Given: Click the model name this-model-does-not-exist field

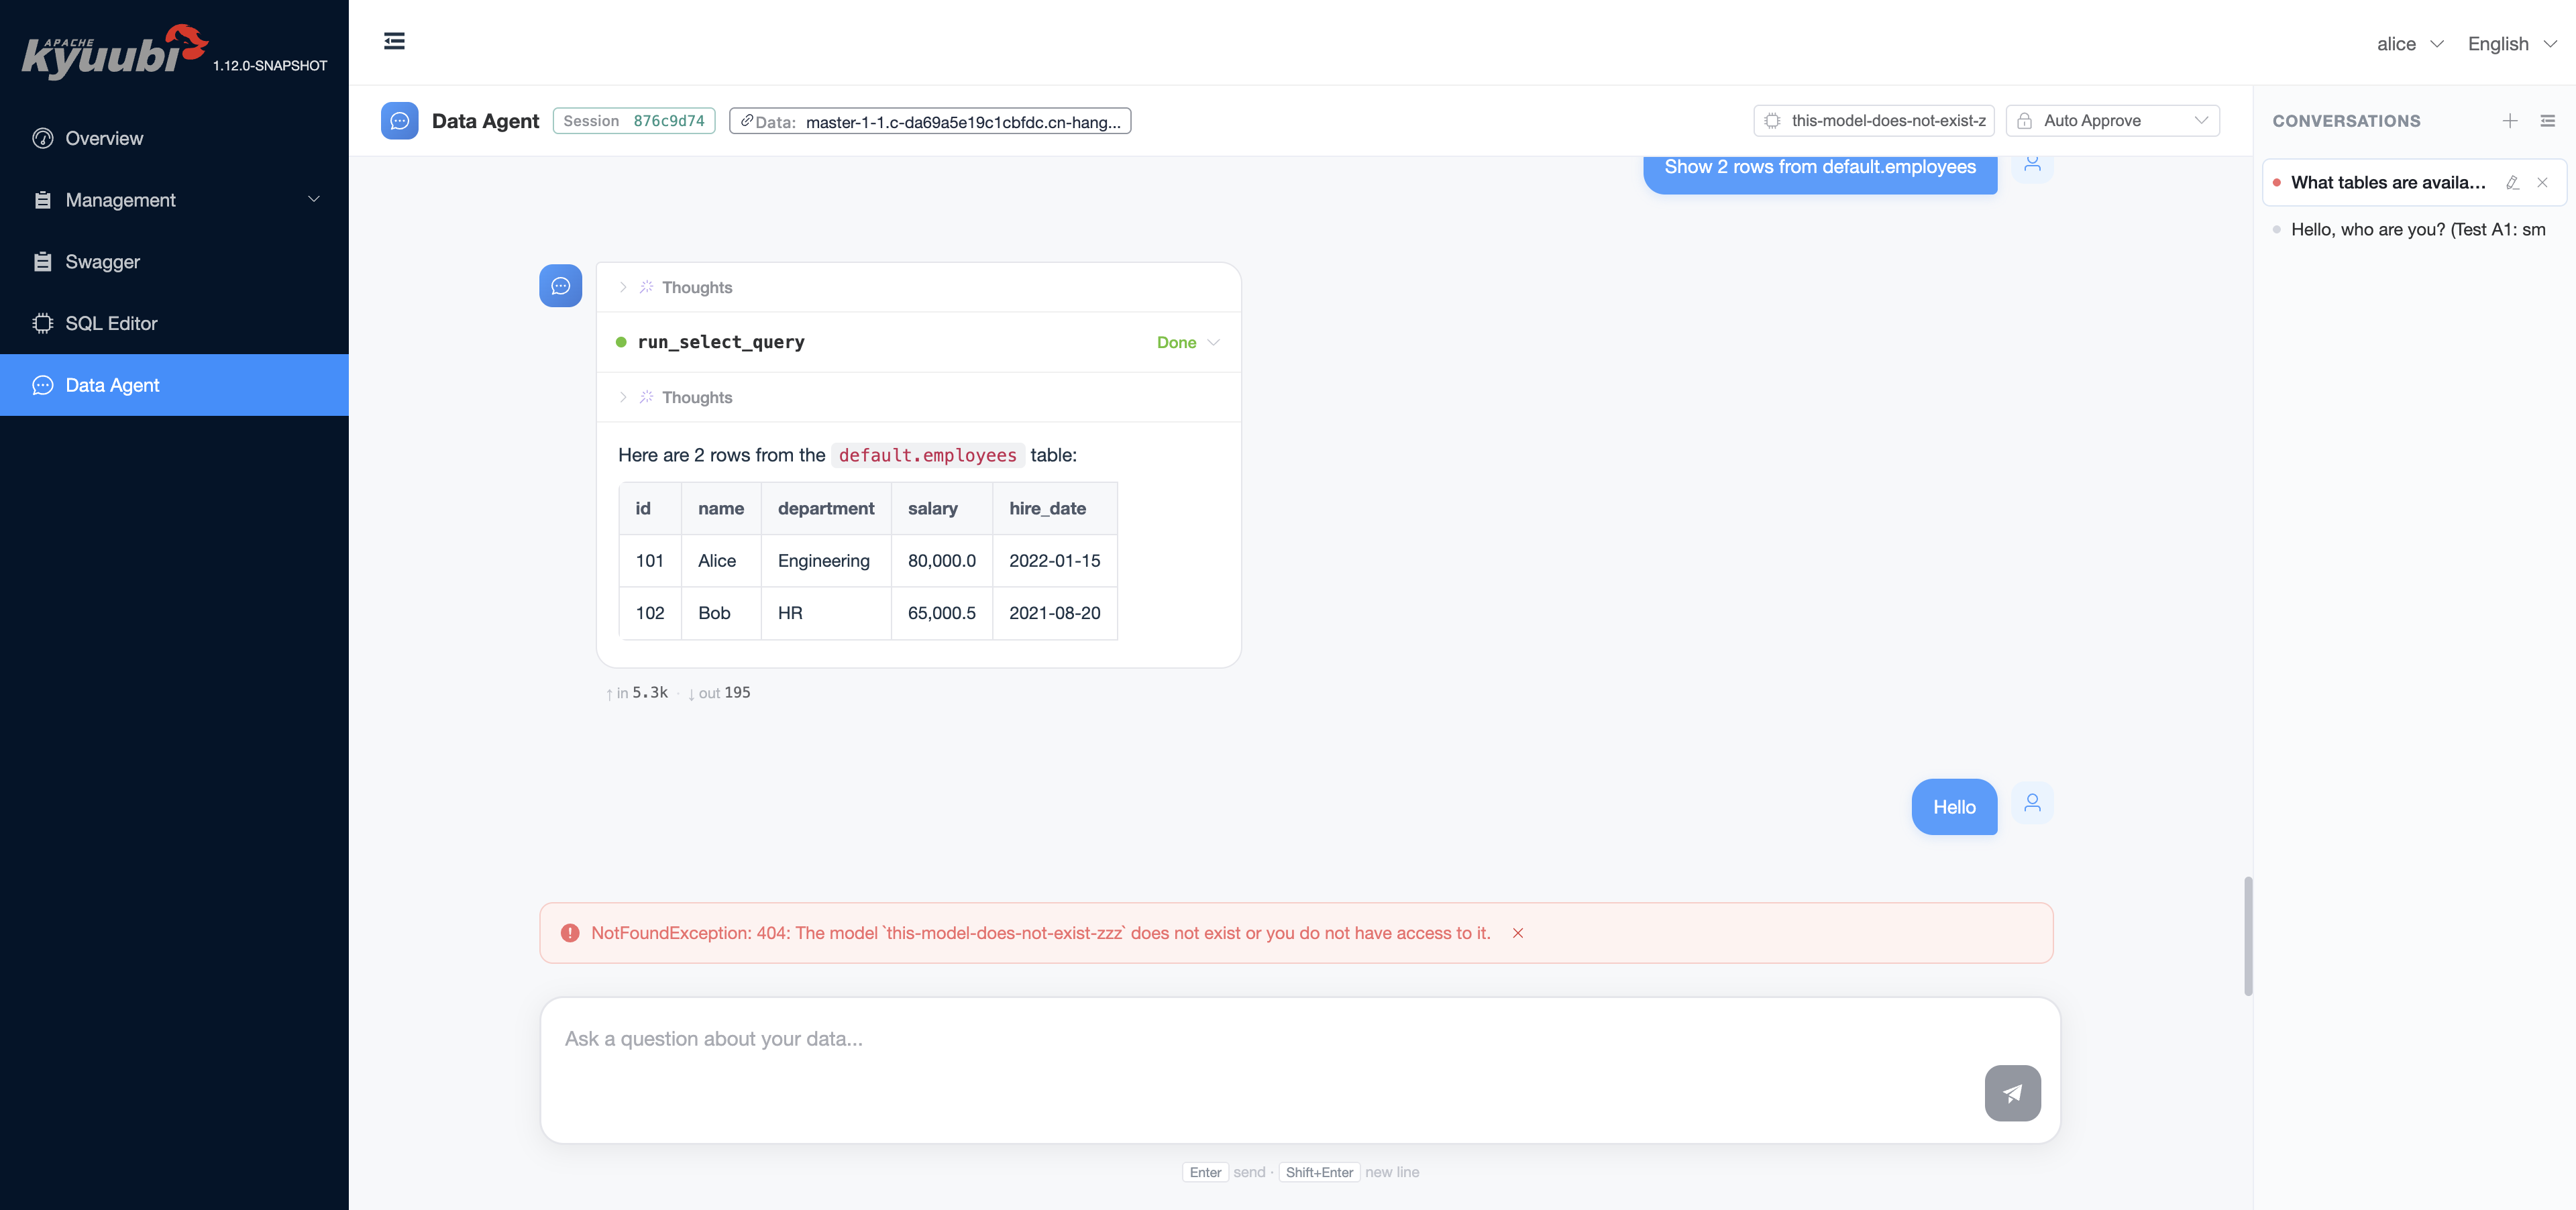Looking at the screenshot, I should [x=1874, y=120].
